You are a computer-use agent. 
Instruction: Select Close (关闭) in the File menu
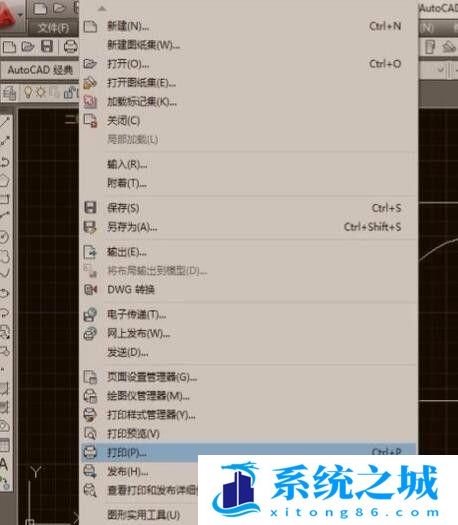click(248, 121)
